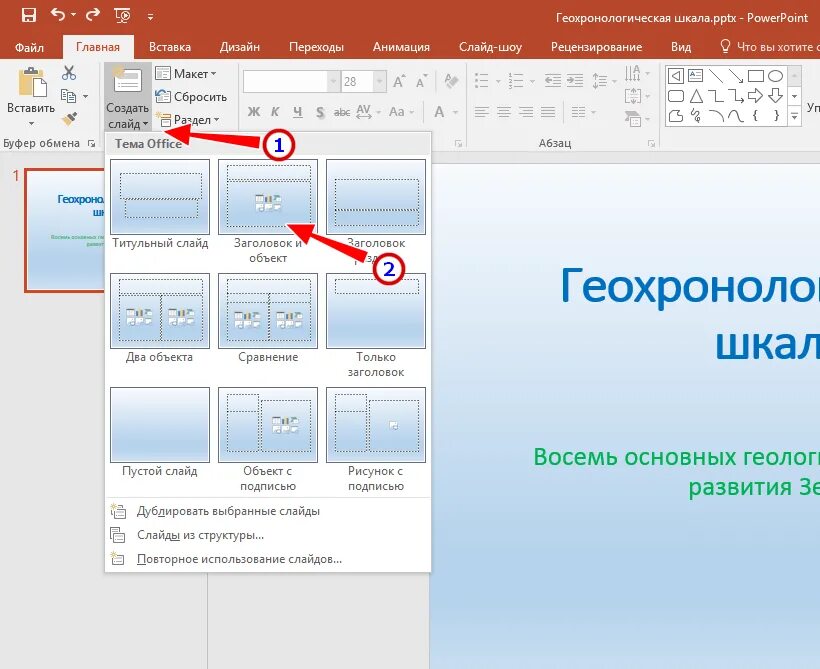
Task: Open Customize Quick Access Toolbar dropdown
Action: (151, 17)
